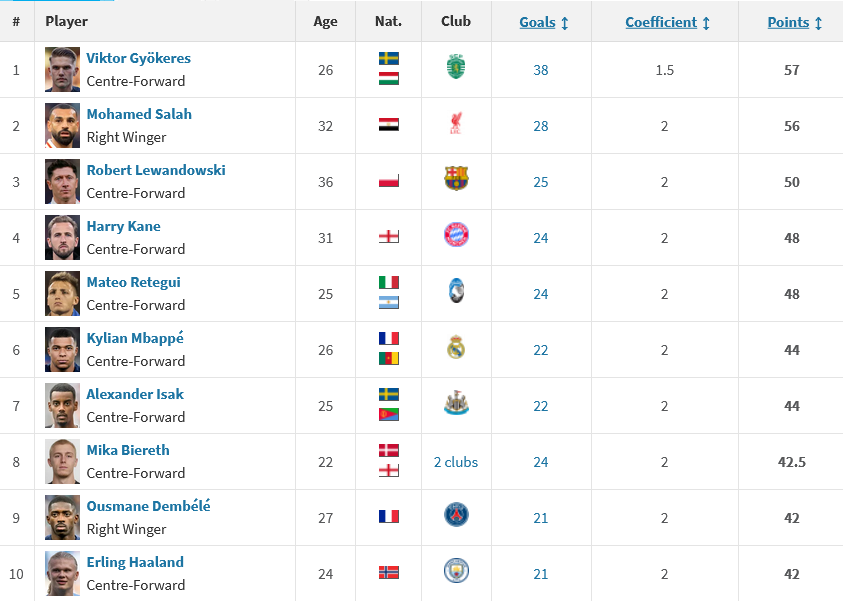The image size is (843, 601).
Task: Click Mateo Retegui's goals count 24
Action: (541, 294)
